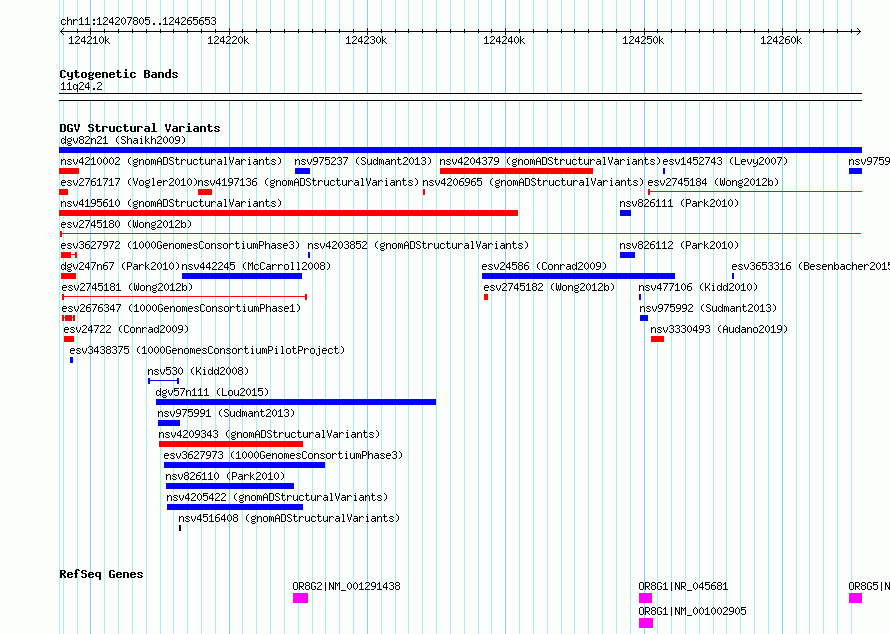This screenshot has width=890, height=634.
Task: Open nsv530 (Kidd2008) label
Action: point(198,371)
